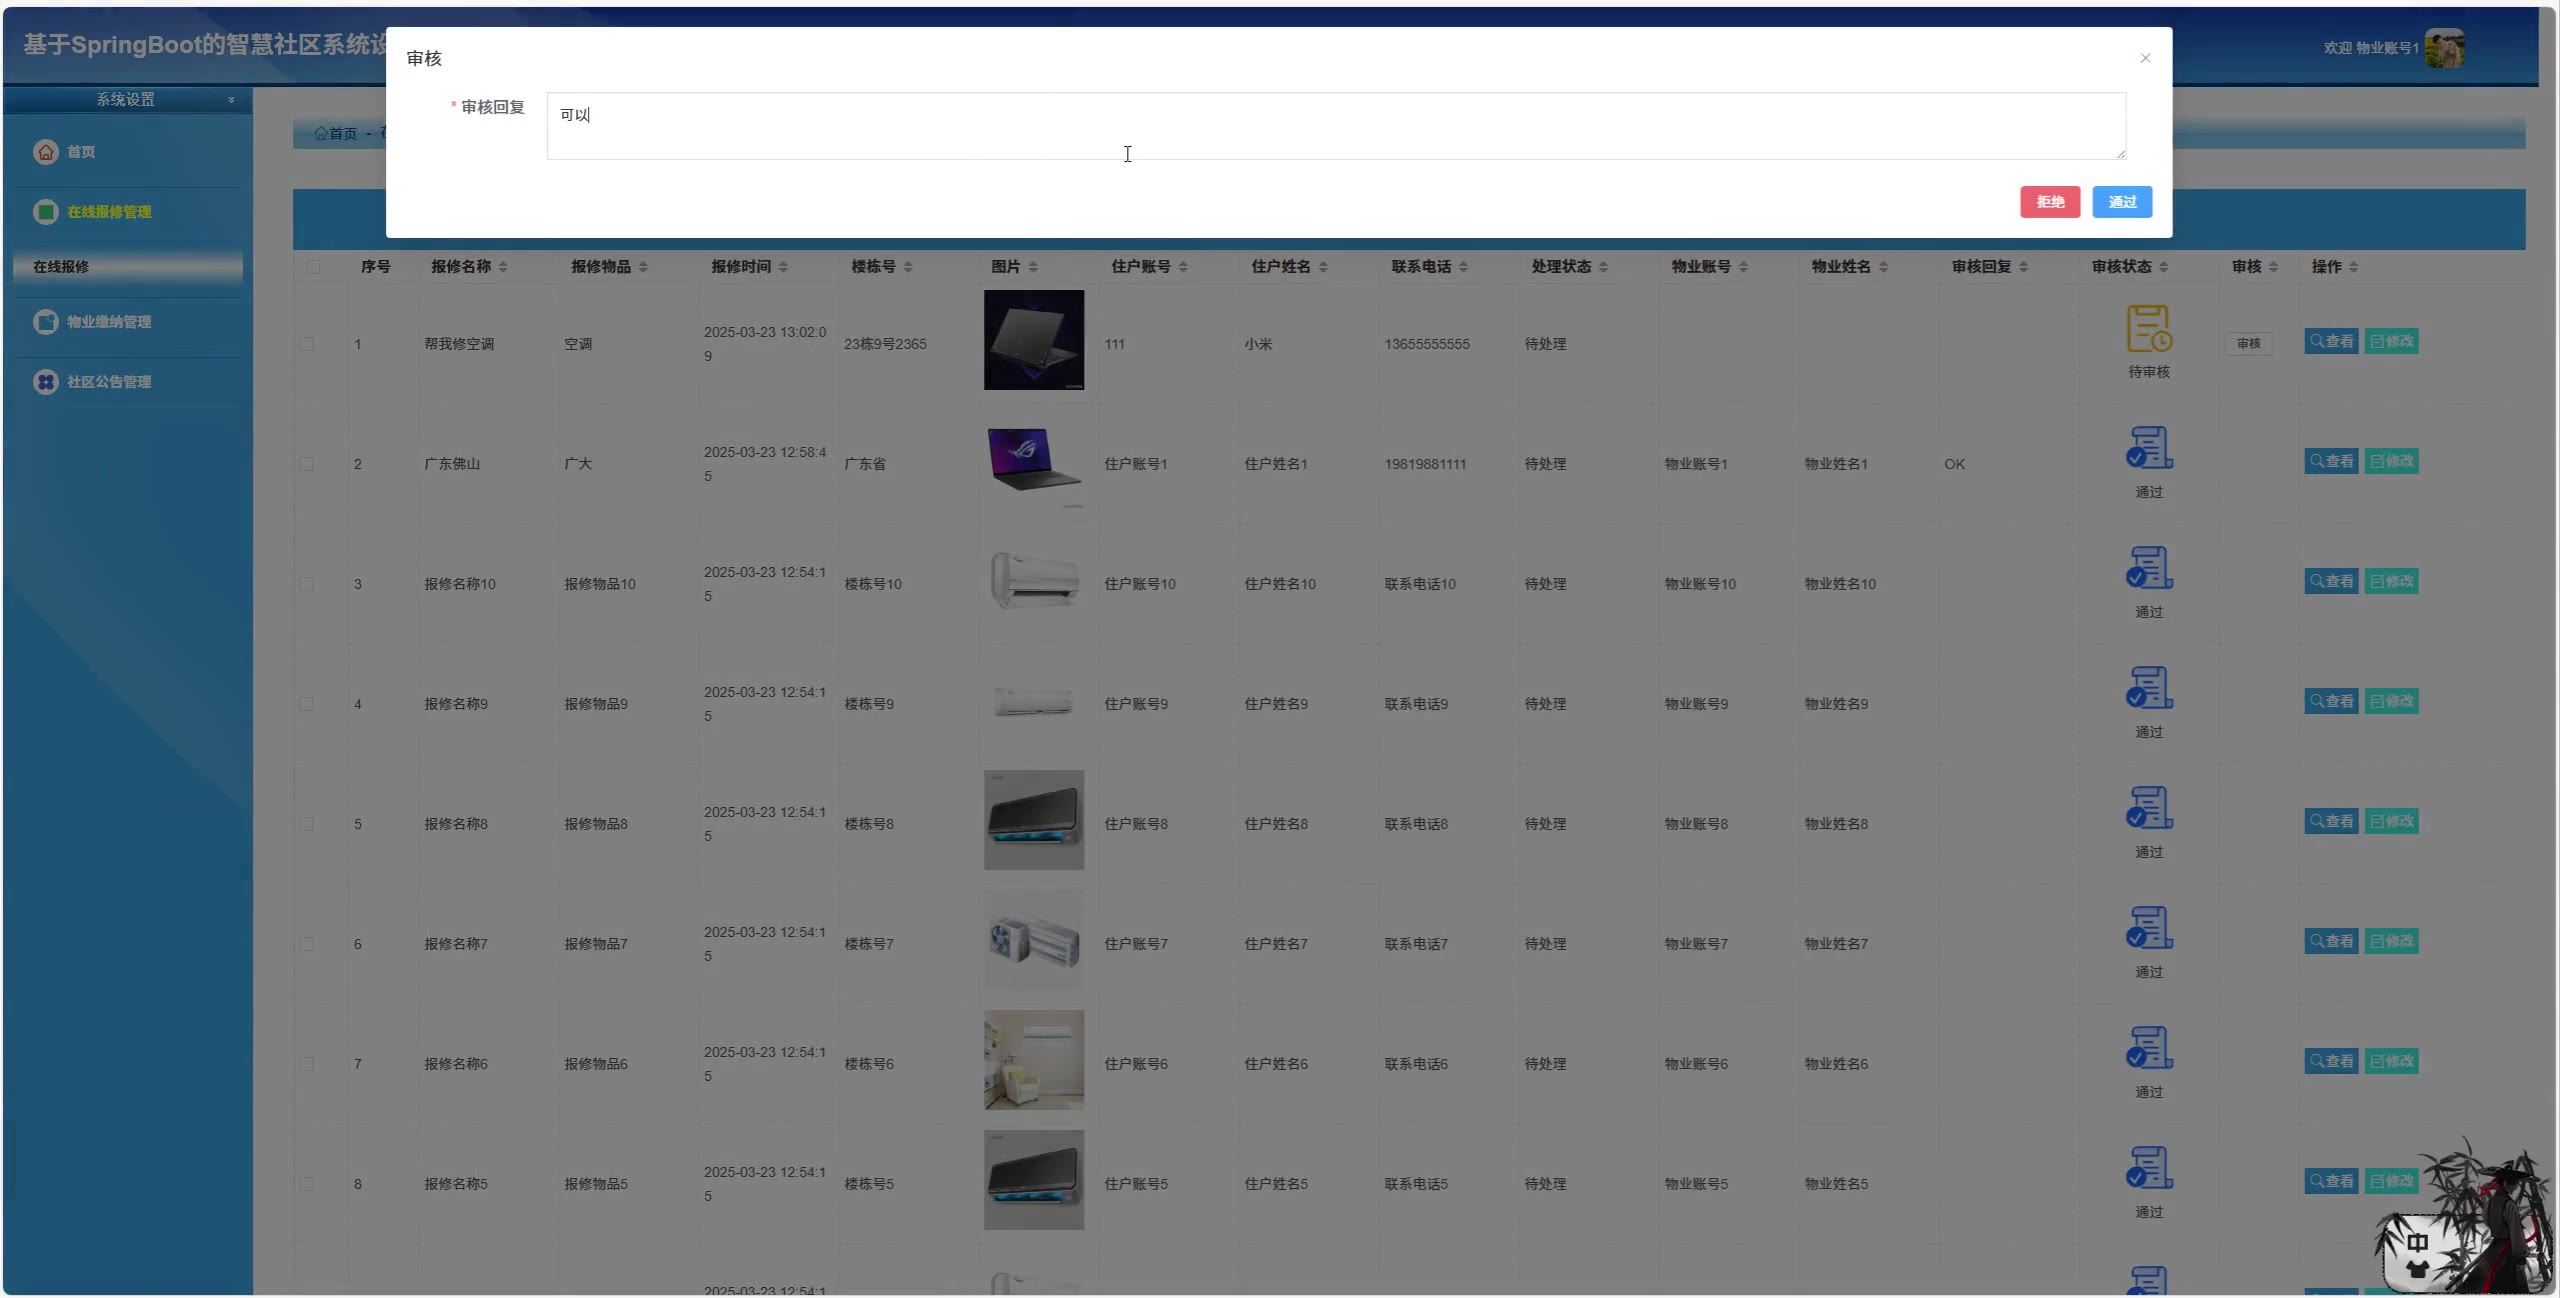Sort by 报修时间 column arrows

pos(783,267)
